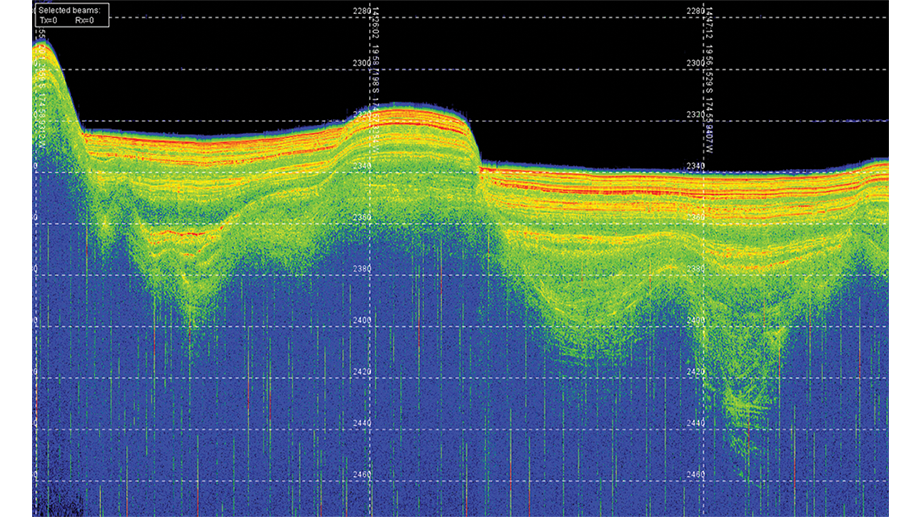Click the 2280 depth label near 14:47:12 marker
The image size is (919, 517).
point(695,11)
